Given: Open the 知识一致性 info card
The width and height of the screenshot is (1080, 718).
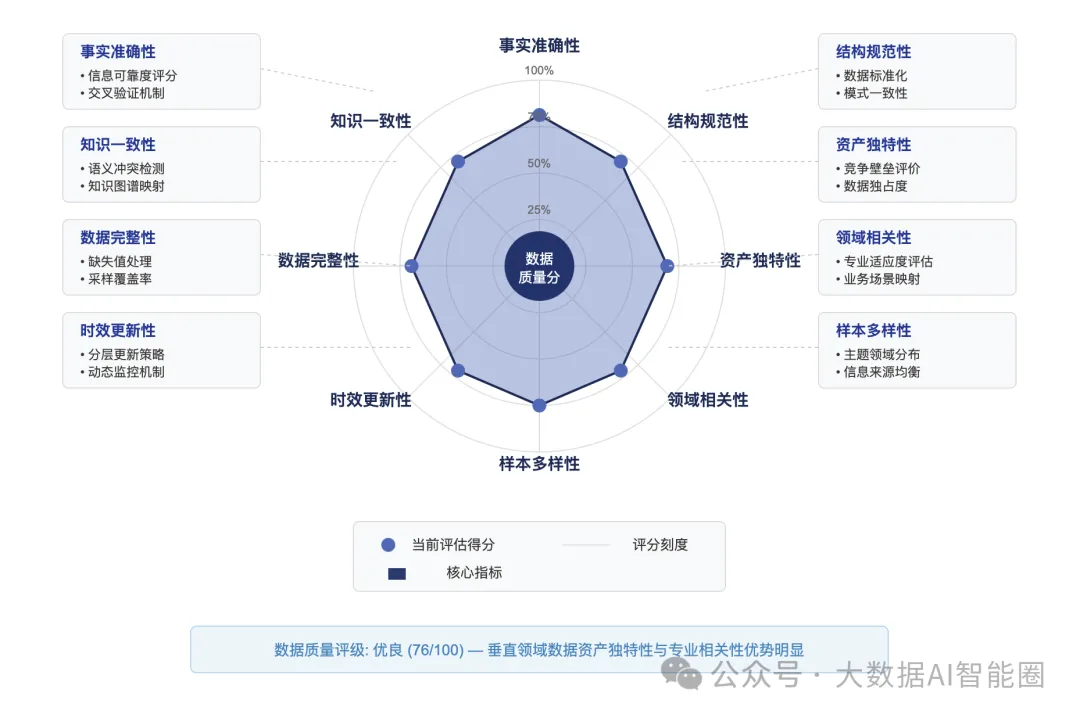Looking at the screenshot, I should (161, 164).
